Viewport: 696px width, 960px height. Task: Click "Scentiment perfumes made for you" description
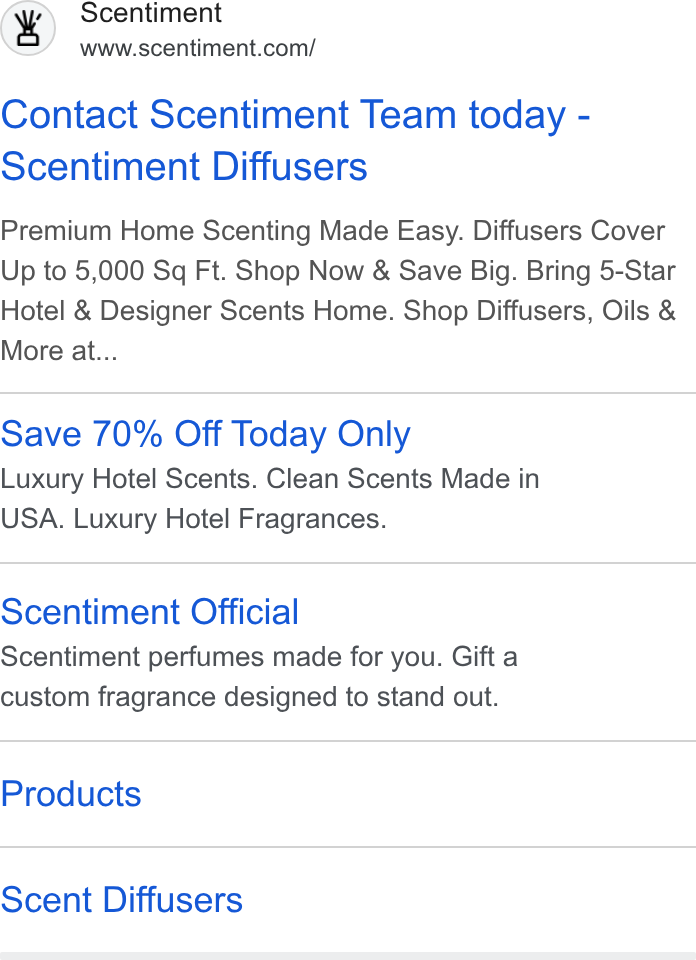[x=221, y=657]
